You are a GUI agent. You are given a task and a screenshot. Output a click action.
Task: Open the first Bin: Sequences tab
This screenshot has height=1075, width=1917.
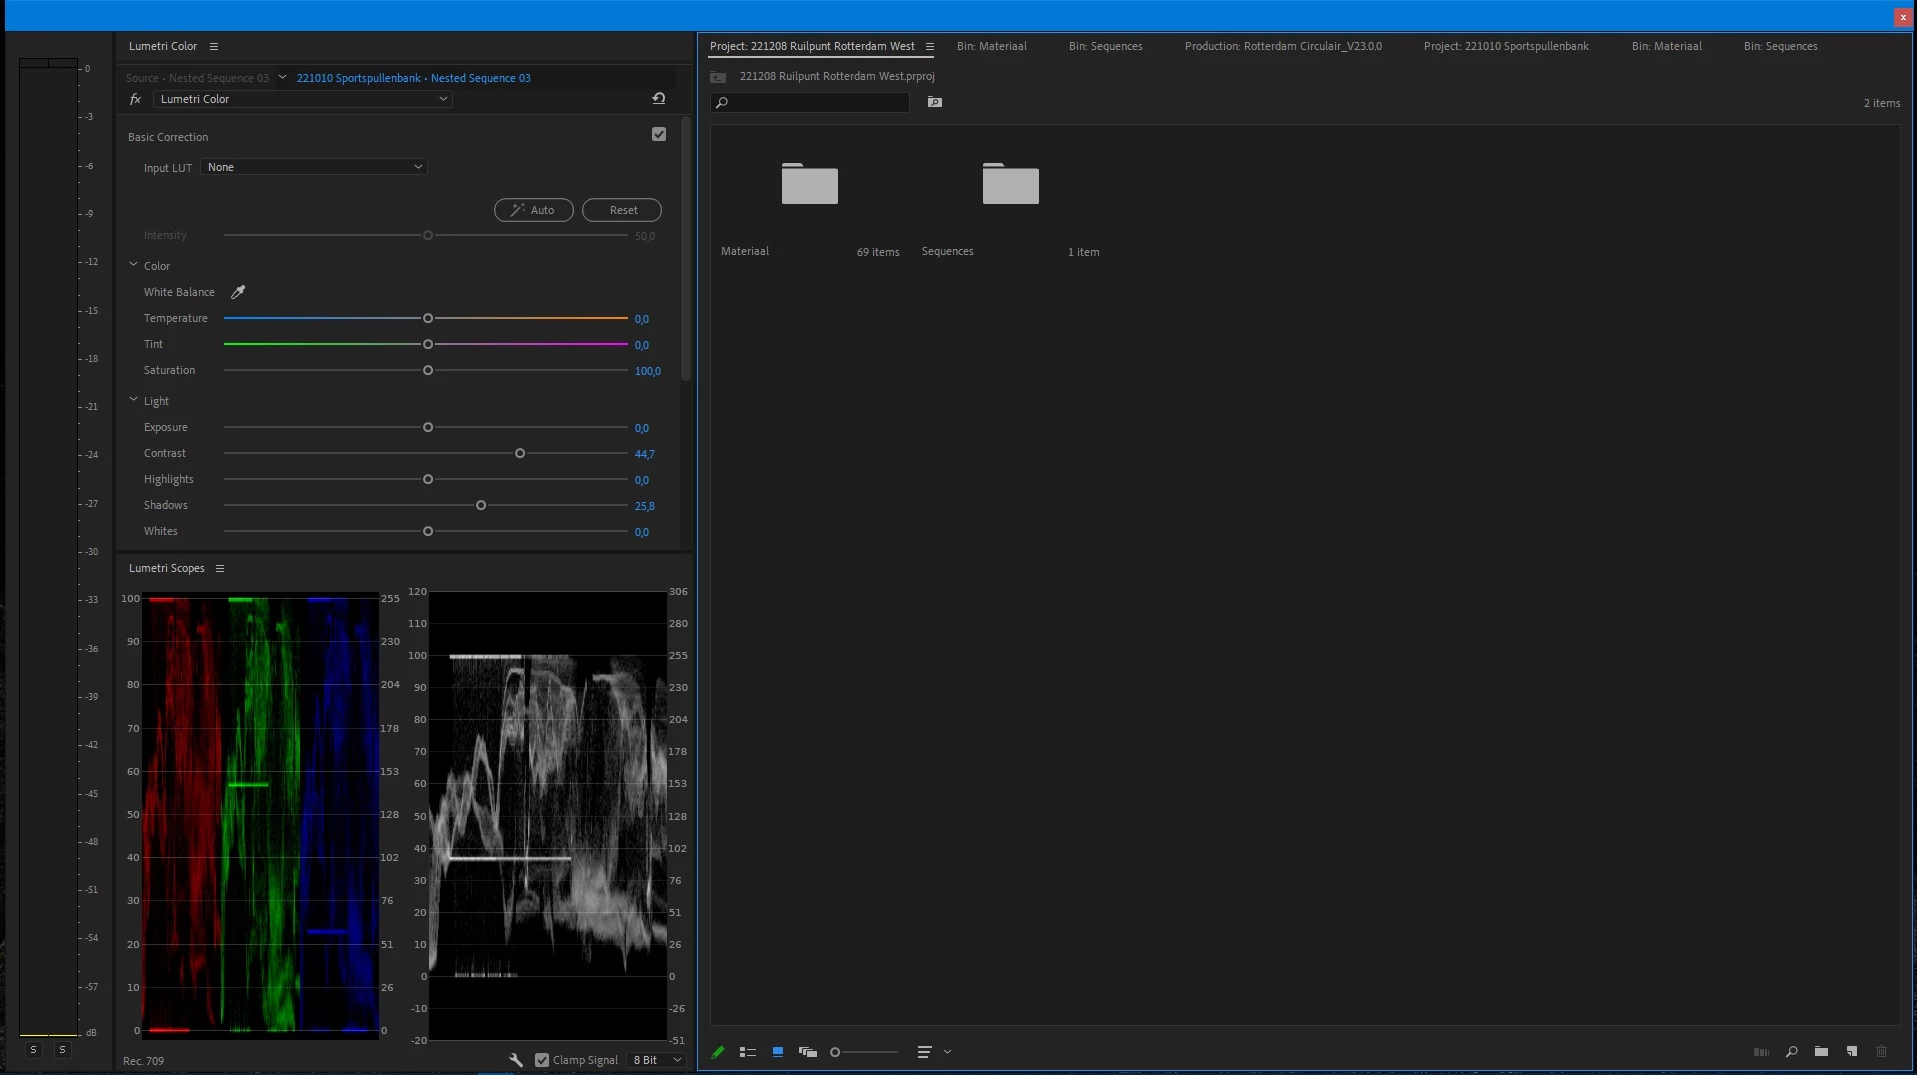[x=1105, y=46]
